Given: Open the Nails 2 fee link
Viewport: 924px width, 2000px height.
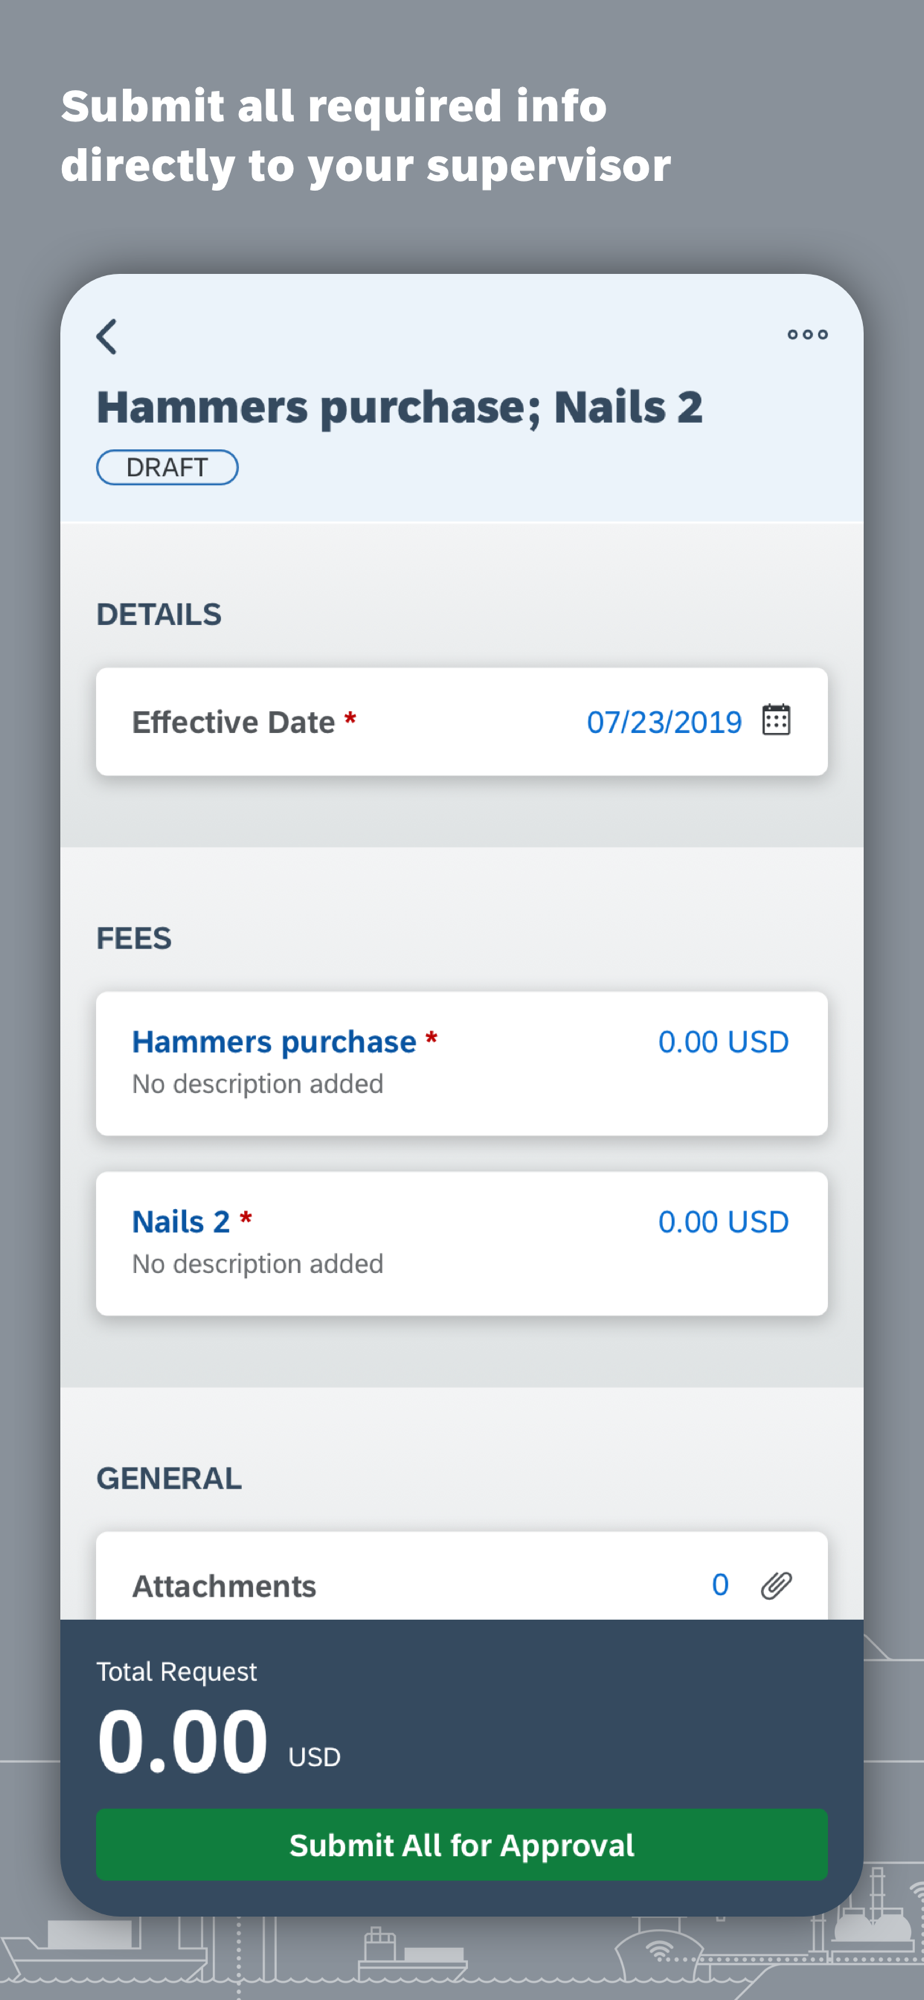Looking at the screenshot, I should [181, 1222].
